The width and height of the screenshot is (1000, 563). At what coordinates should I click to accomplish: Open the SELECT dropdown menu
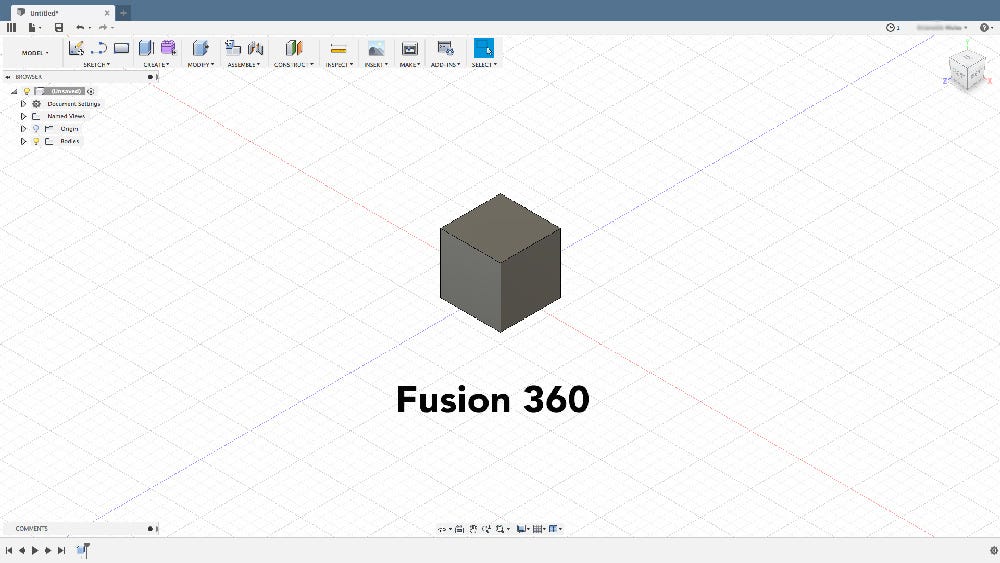pos(484,64)
